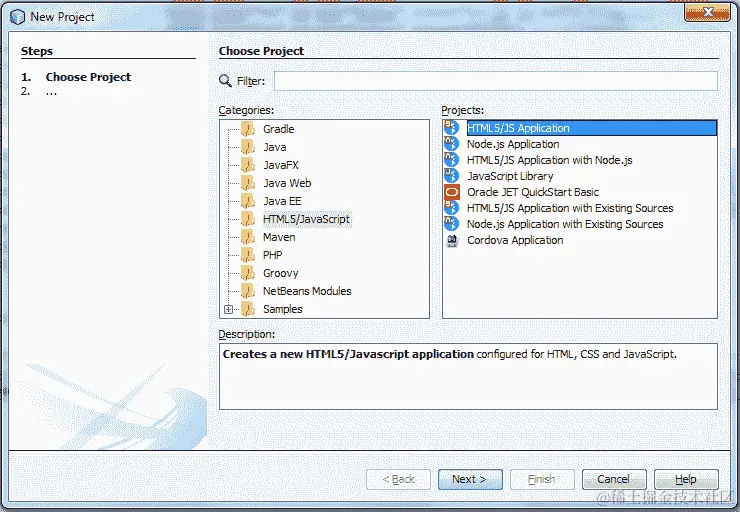Click HTML5/JS Application with Existing Sources icon
The width and height of the screenshot is (740, 512).
click(x=452, y=208)
